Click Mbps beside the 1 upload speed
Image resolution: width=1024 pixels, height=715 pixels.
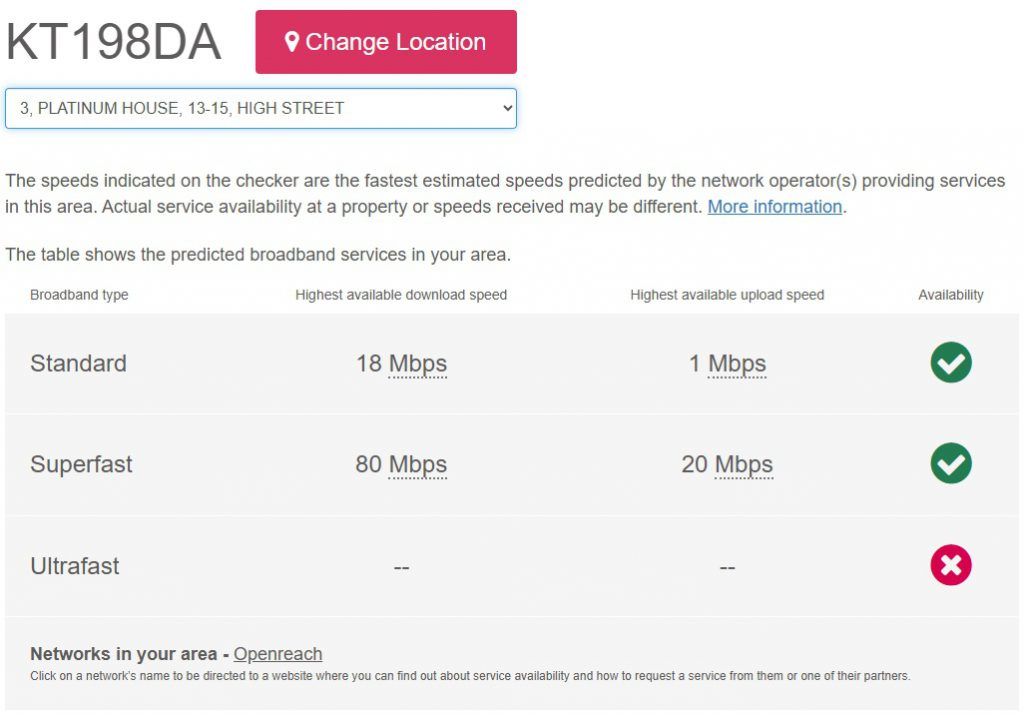coord(737,363)
